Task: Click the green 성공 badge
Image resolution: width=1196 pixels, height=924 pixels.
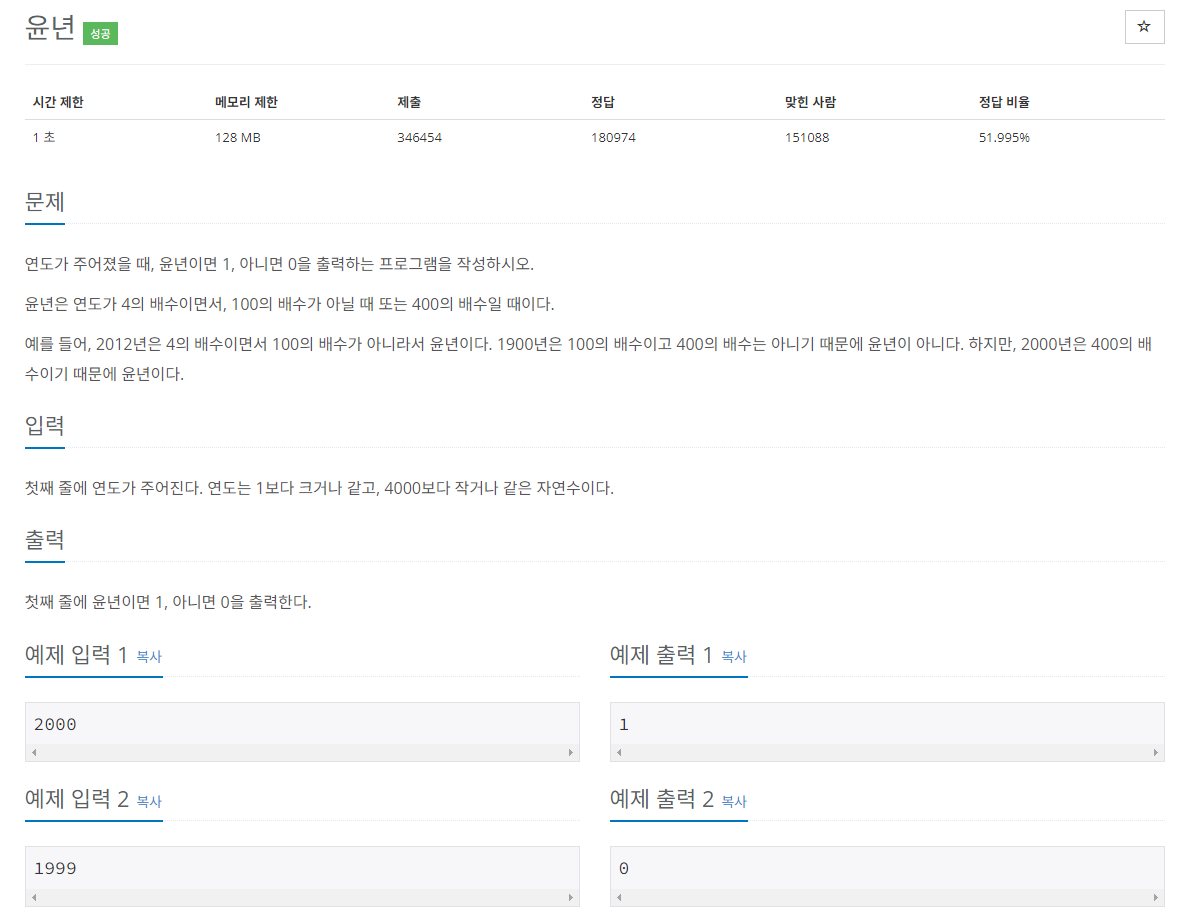Action: 100,34
